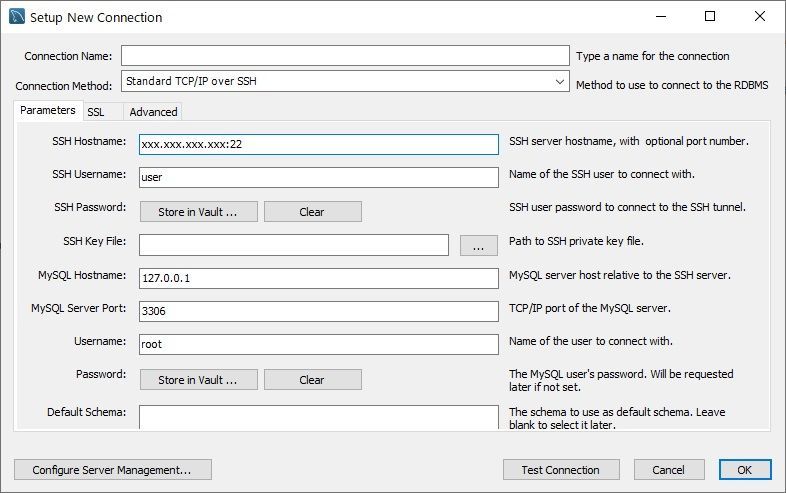This screenshot has width=786, height=493.
Task: Clear the stored MySQL Password
Action: pyautogui.click(x=312, y=380)
